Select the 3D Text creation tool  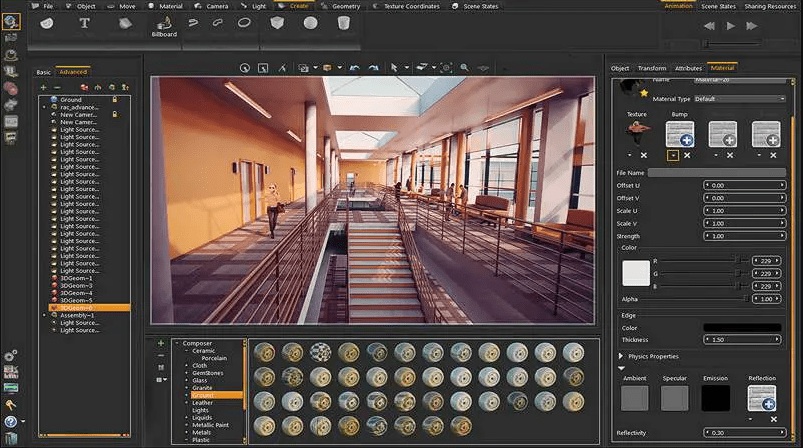[x=84, y=23]
